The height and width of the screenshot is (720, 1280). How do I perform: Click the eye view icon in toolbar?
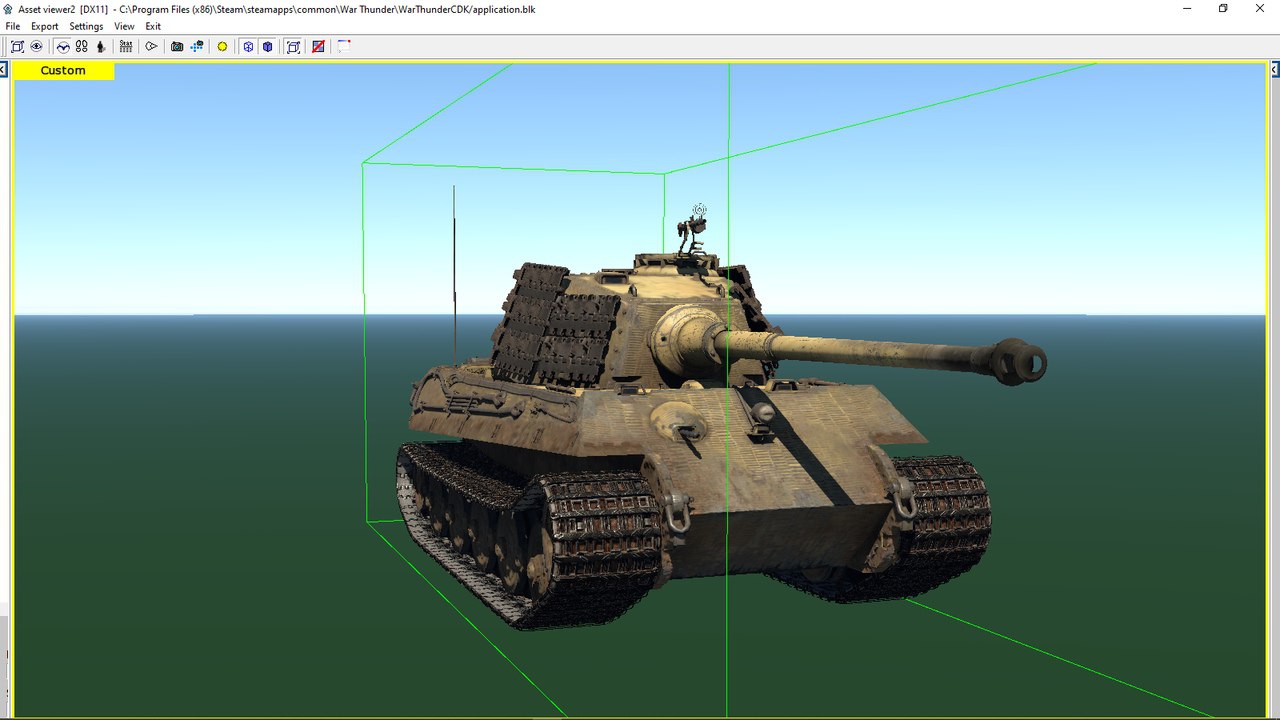pyautogui.click(x=36, y=47)
